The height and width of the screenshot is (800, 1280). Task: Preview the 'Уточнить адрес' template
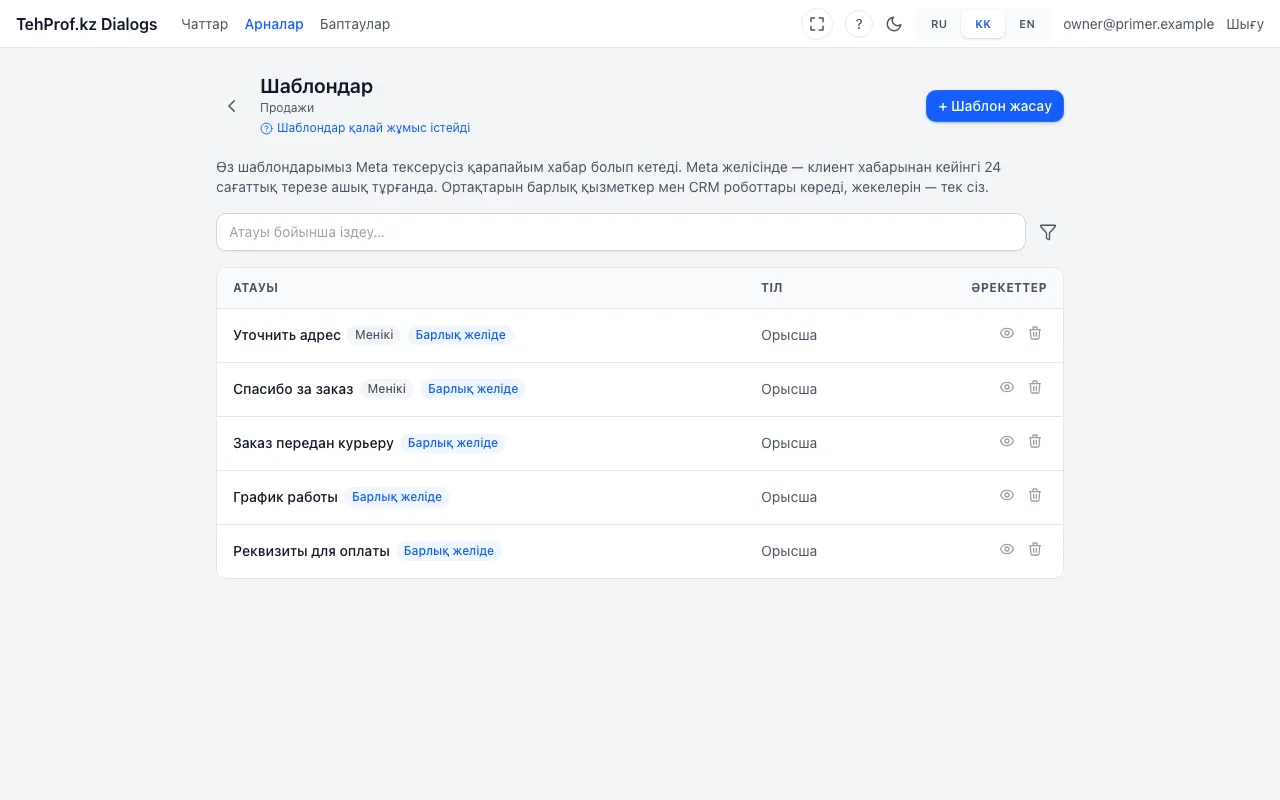click(1007, 333)
